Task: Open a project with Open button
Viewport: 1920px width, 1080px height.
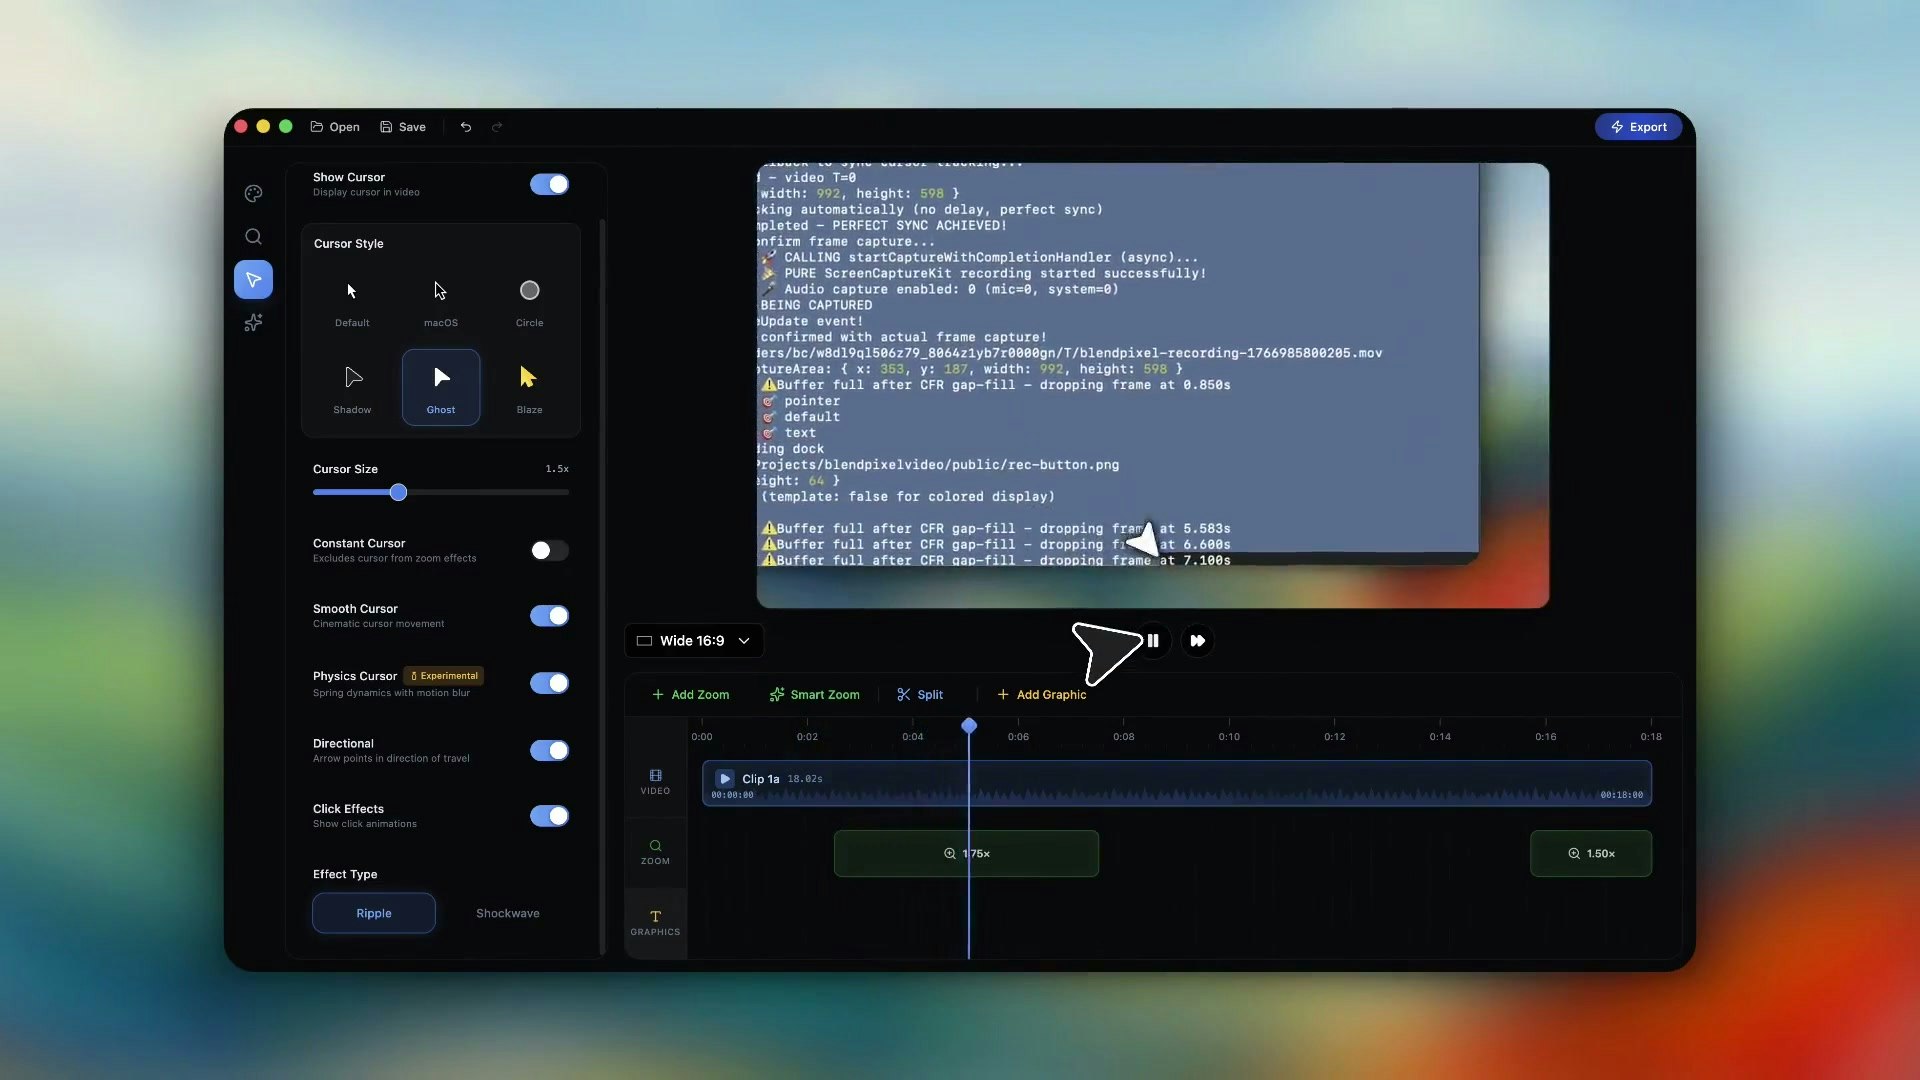Action: (335, 127)
